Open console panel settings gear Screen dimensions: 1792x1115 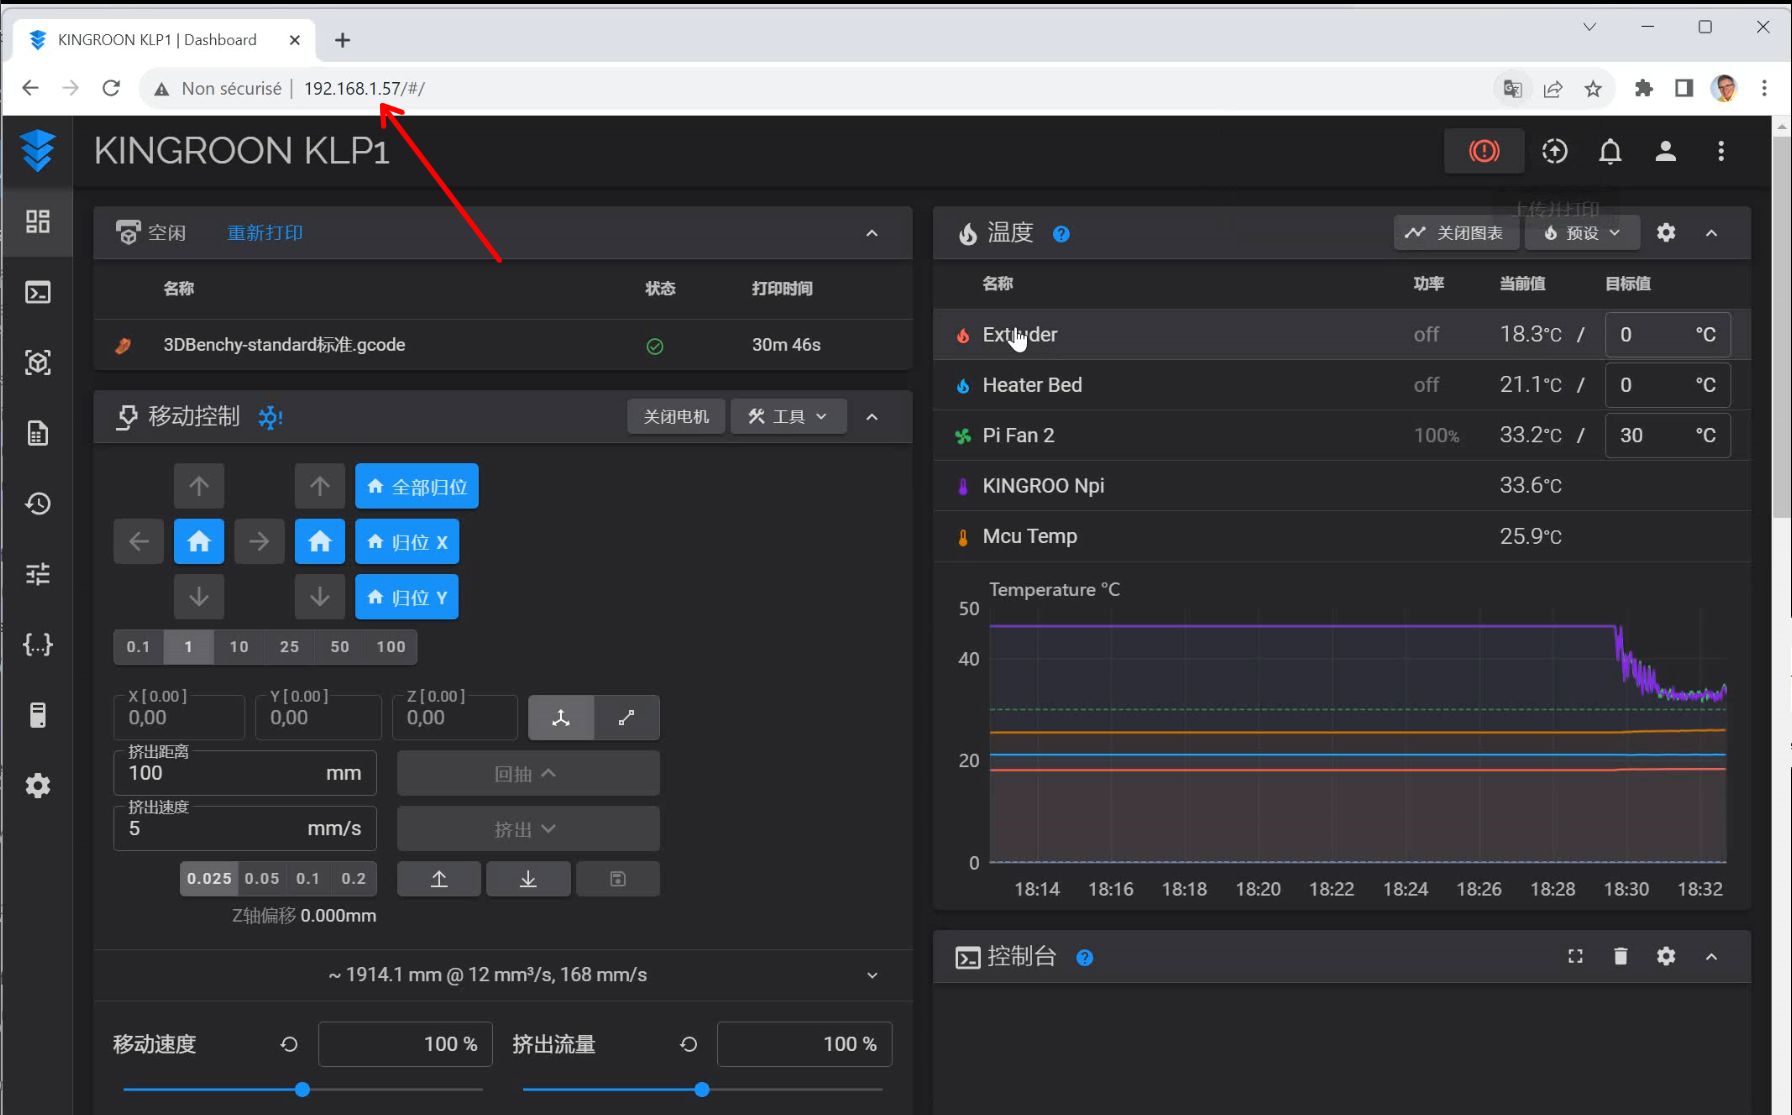tap(1666, 956)
